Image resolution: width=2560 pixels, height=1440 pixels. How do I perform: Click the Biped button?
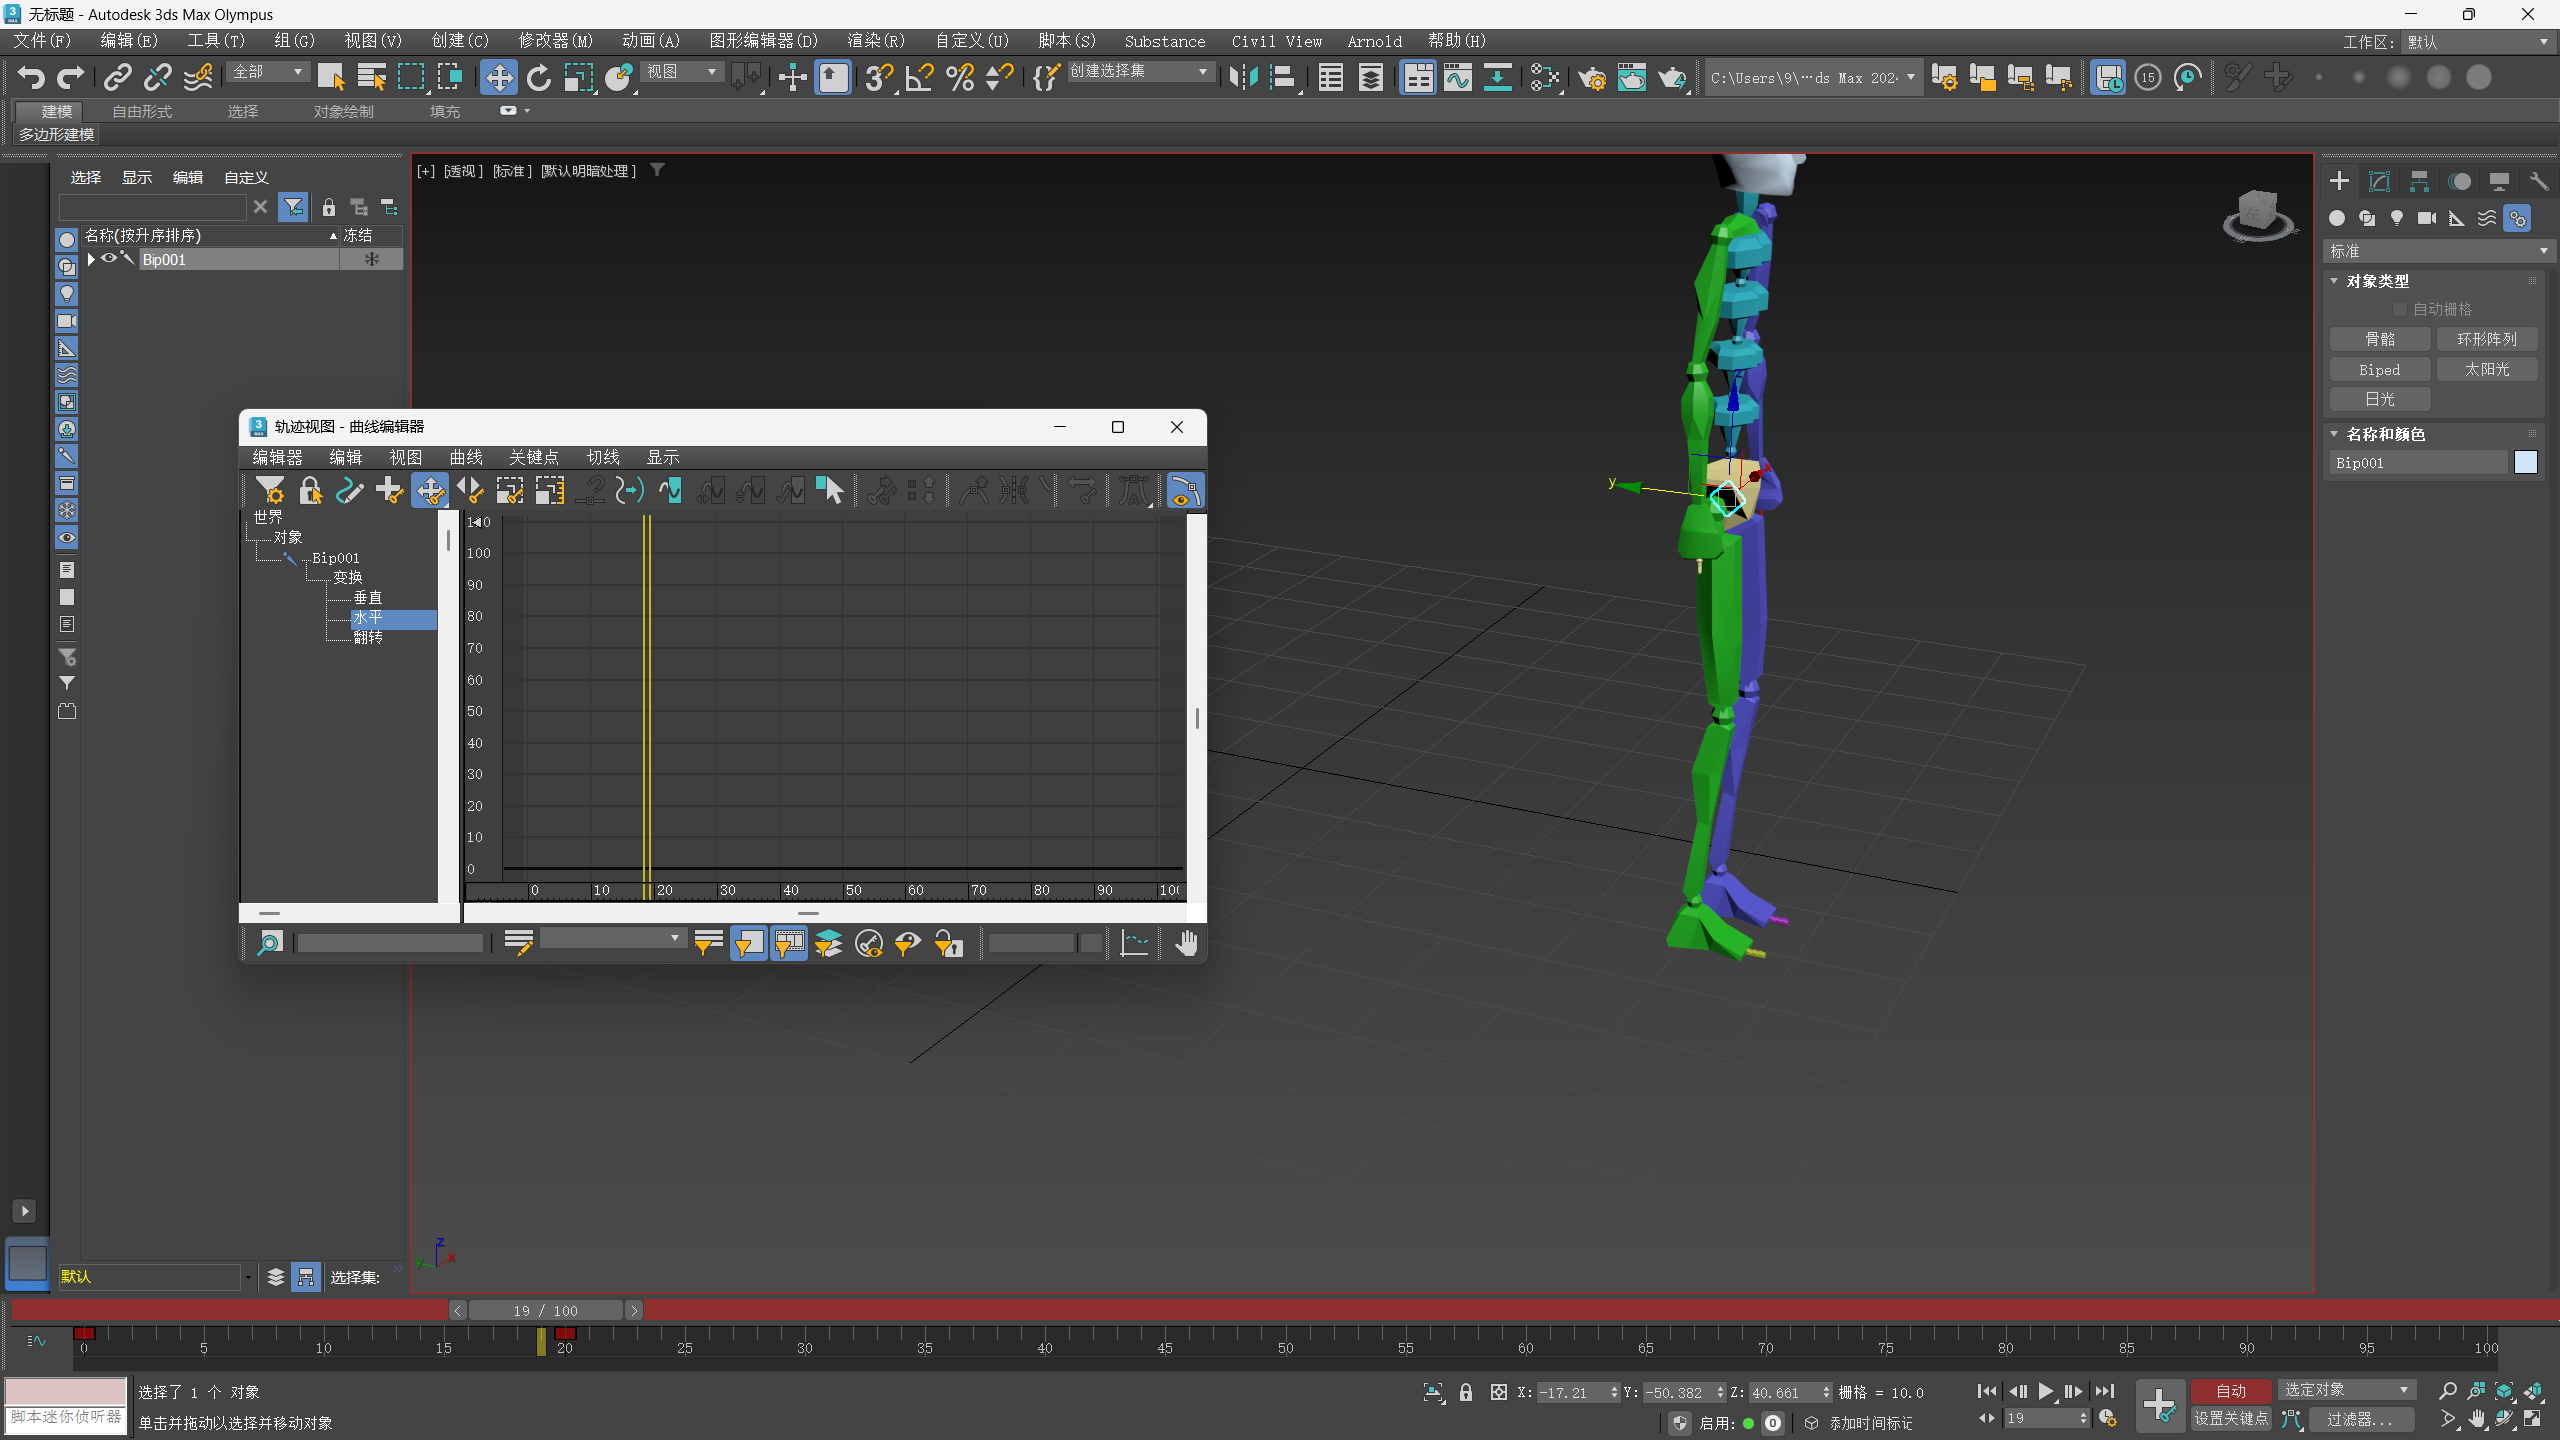(2380, 369)
